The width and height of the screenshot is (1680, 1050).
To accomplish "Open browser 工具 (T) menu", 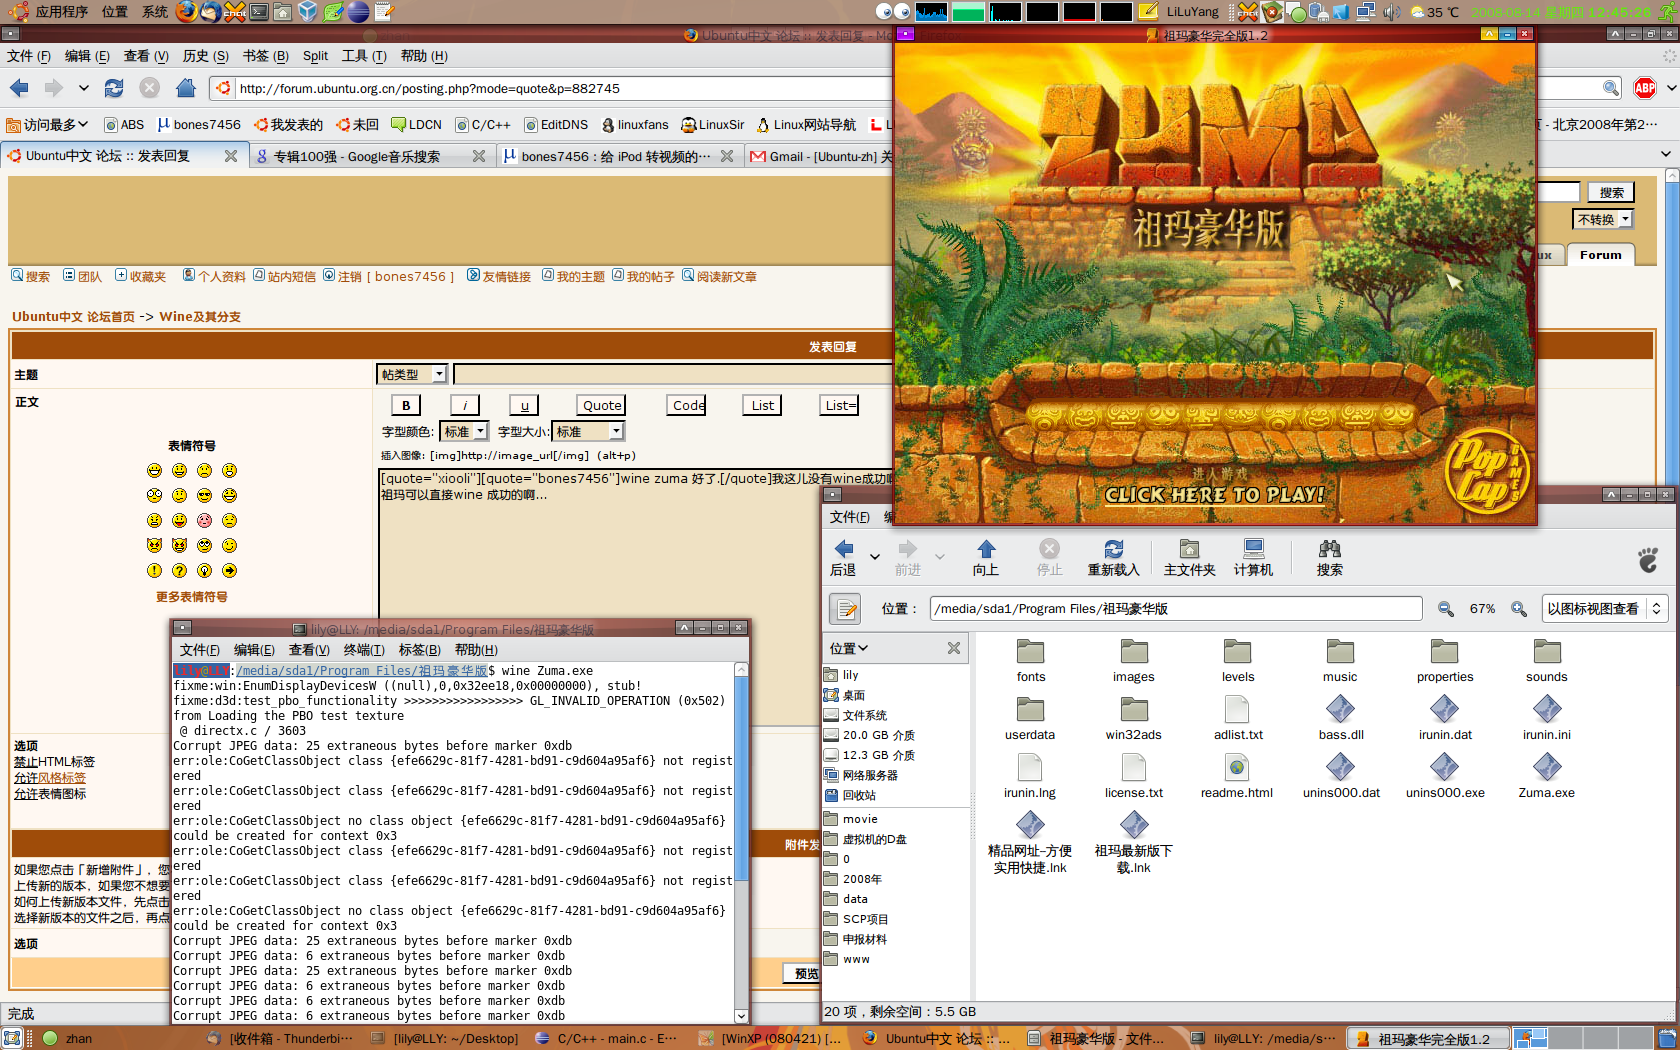I will (x=363, y=56).
